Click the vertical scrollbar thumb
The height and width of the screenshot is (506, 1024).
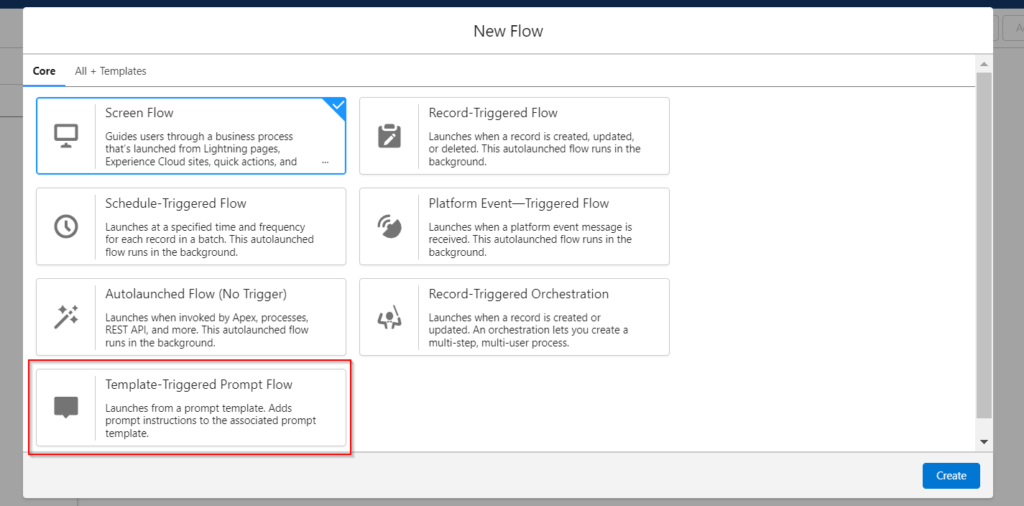[x=984, y=245]
